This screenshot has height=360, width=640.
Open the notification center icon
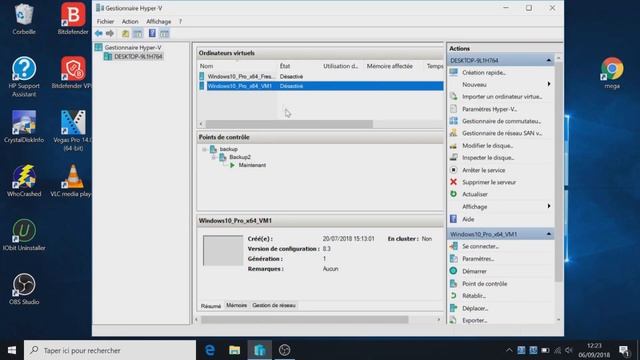coord(624,350)
